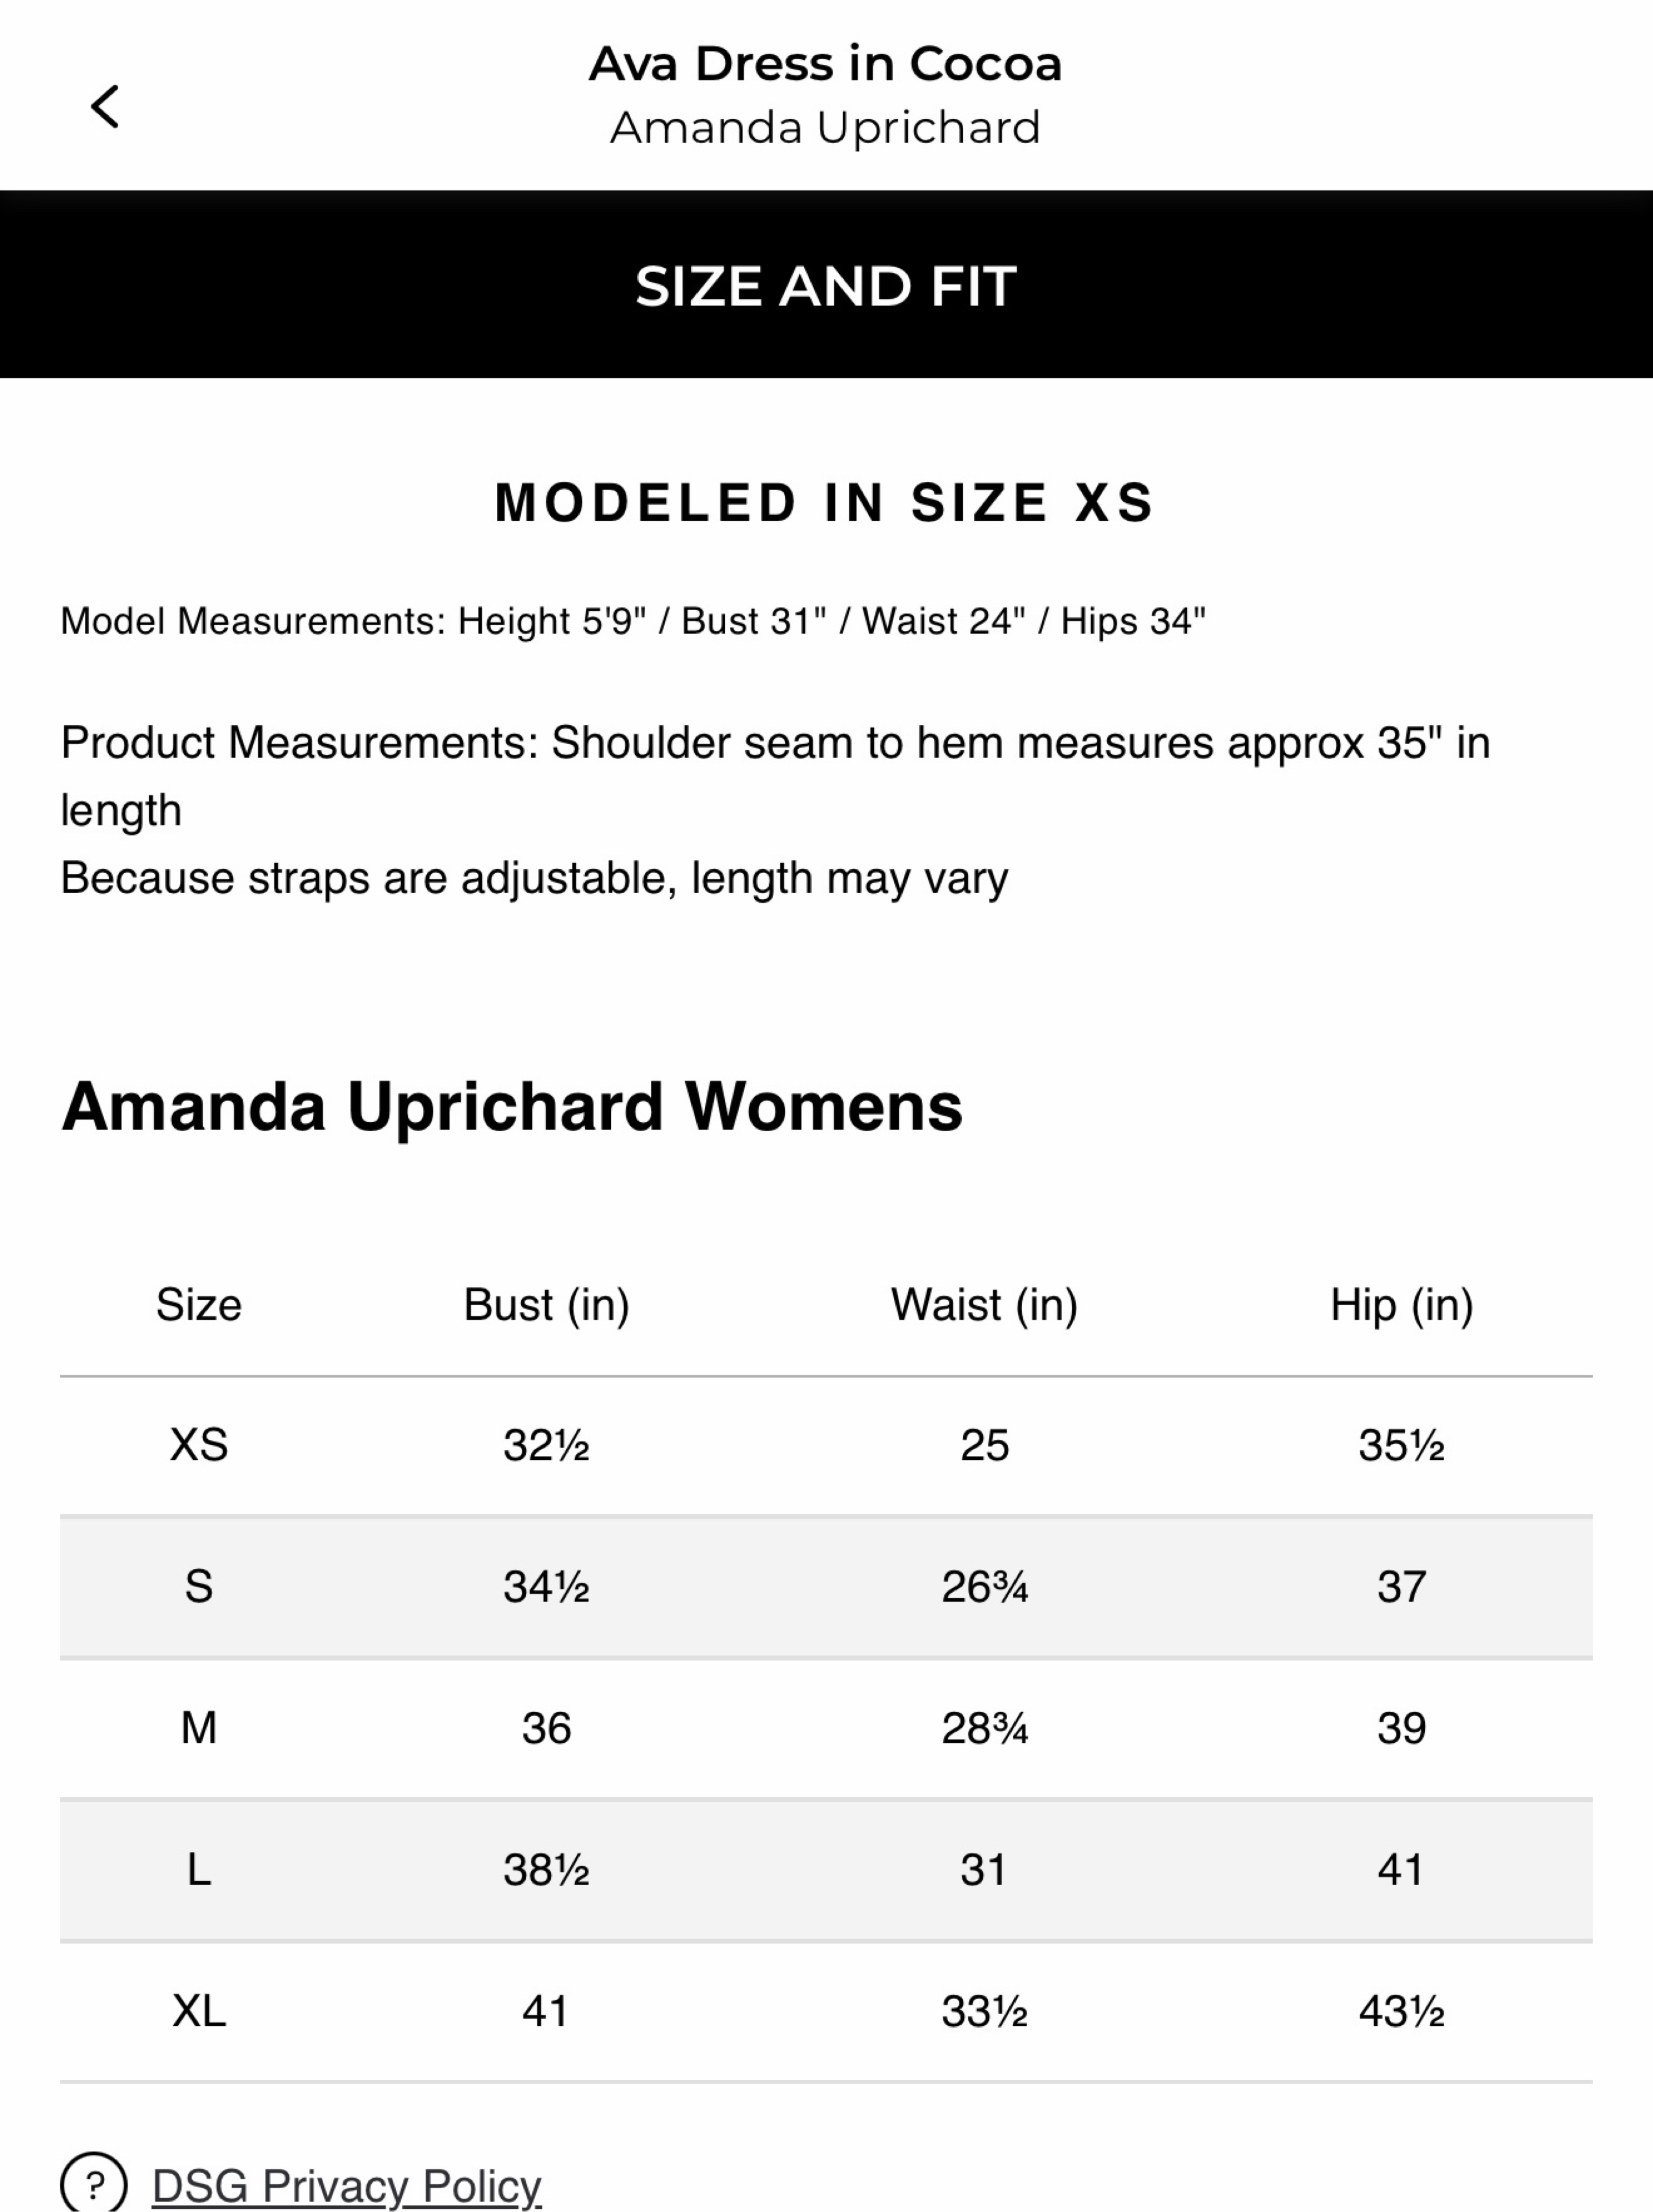The image size is (1653, 2212).
Task: Tap the back arrow icon
Action: click(105, 106)
